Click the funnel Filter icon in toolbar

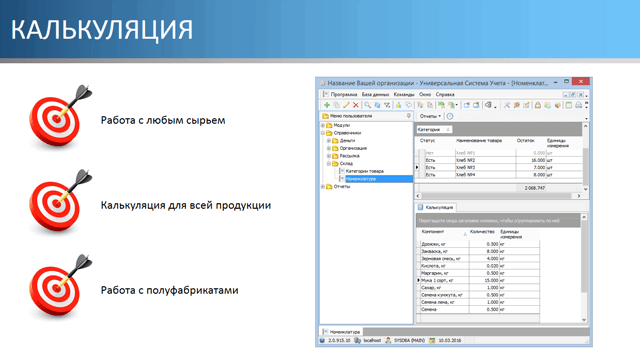(387, 105)
